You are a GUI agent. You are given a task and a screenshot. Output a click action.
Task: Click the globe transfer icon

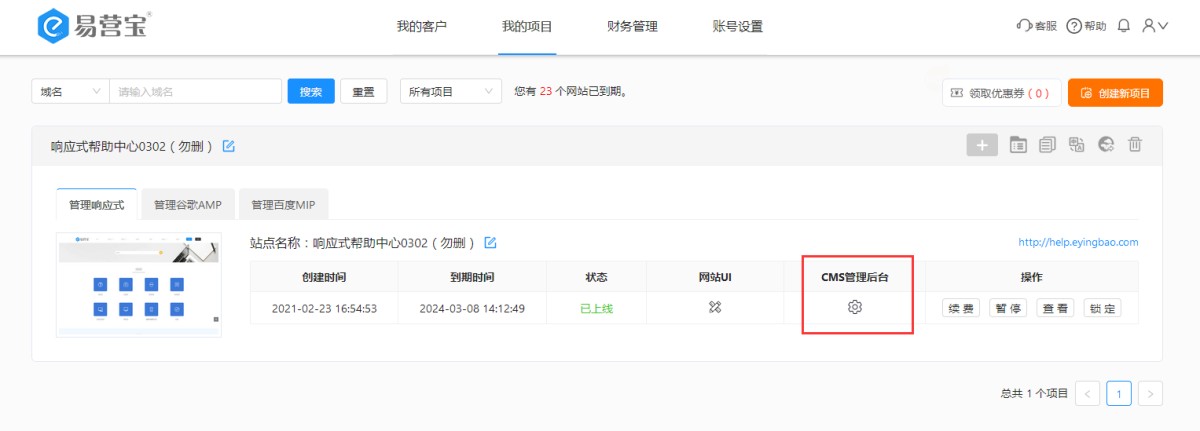pyautogui.click(x=1106, y=145)
